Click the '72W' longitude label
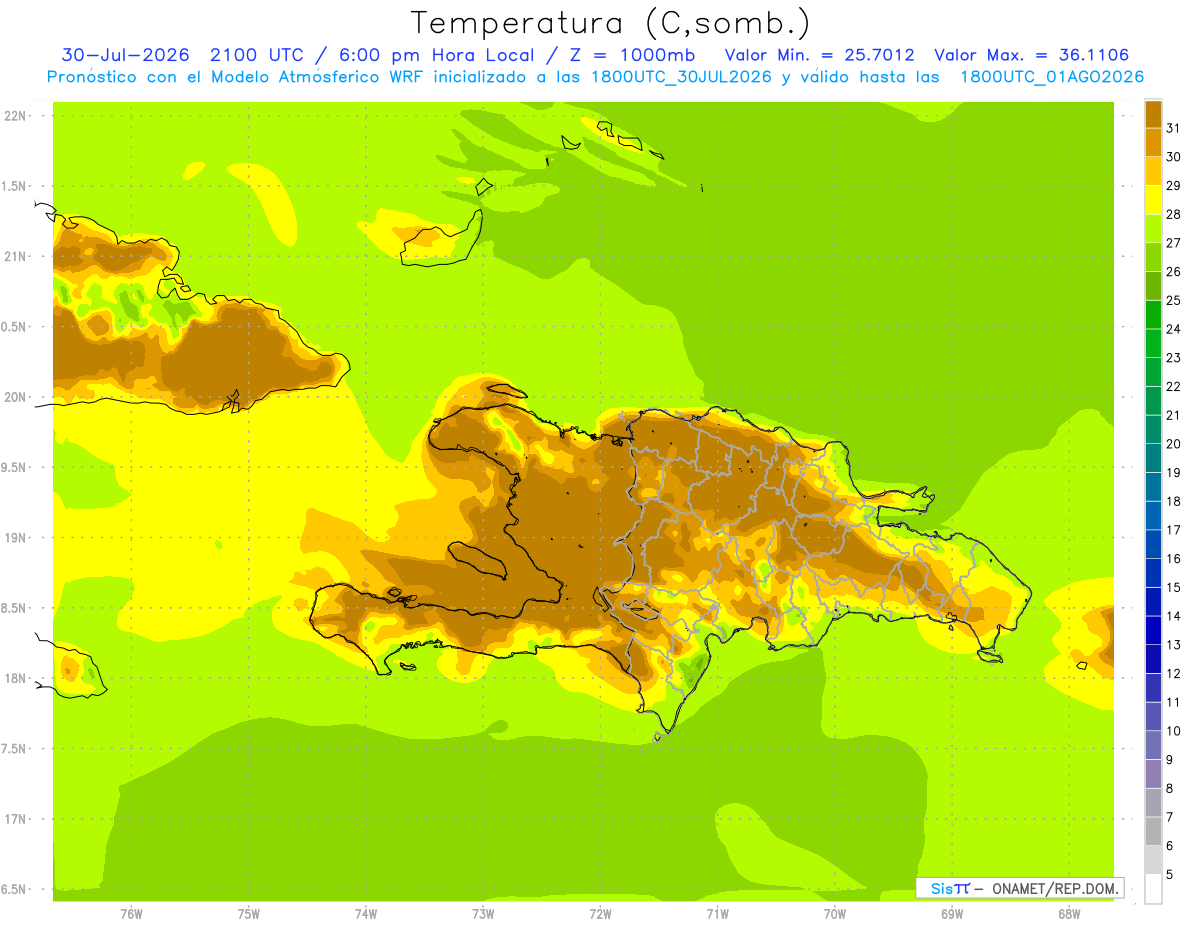Screen dimensions: 1200x927 coord(600,914)
